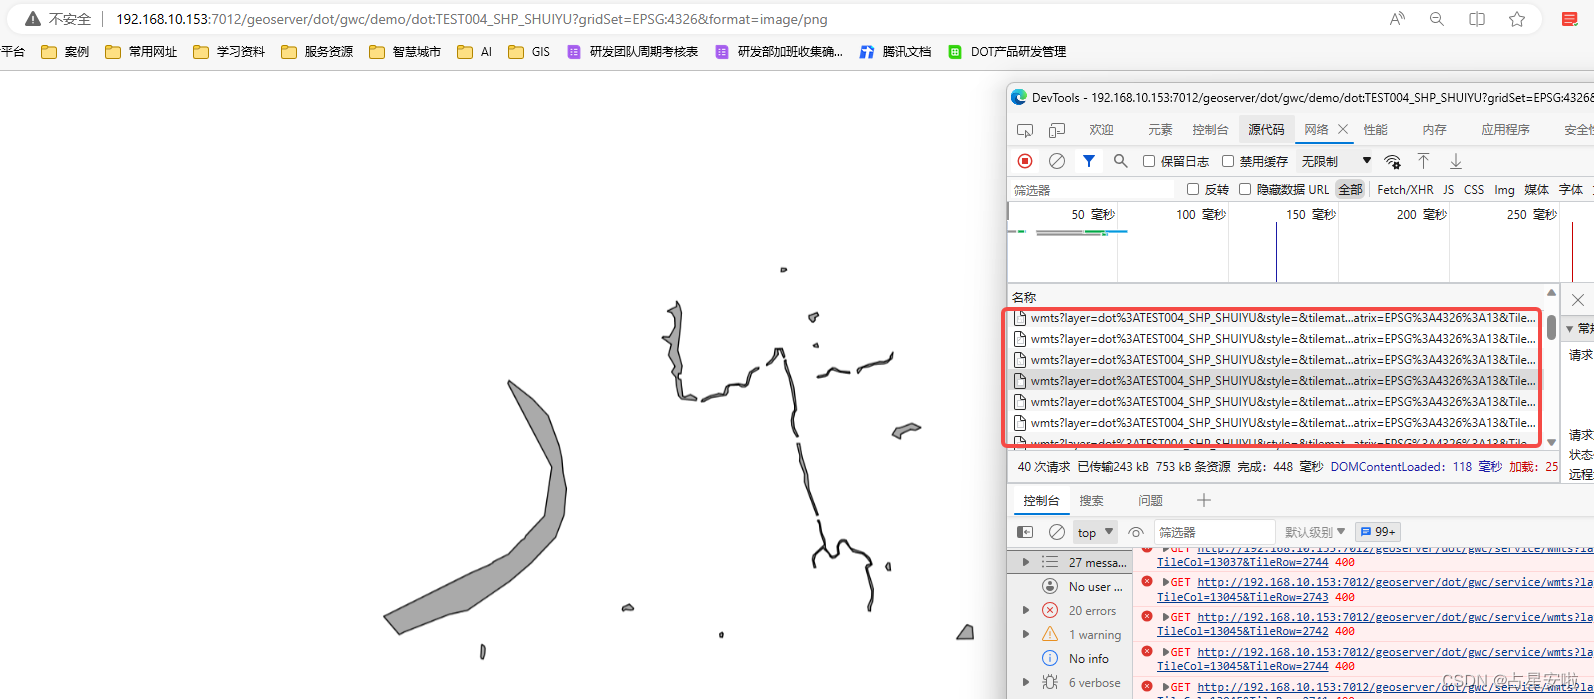
Task: Check the 反转 filter checkbox
Action: 1193,189
